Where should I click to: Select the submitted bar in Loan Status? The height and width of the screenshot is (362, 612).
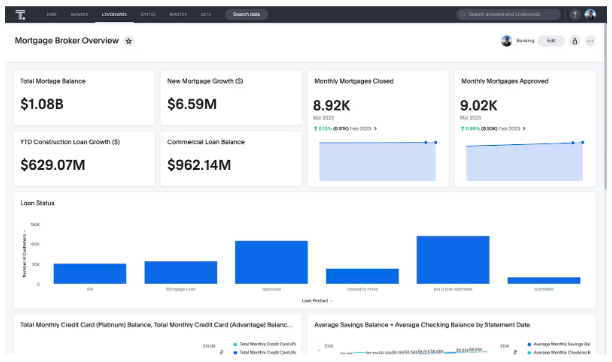tap(544, 280)
